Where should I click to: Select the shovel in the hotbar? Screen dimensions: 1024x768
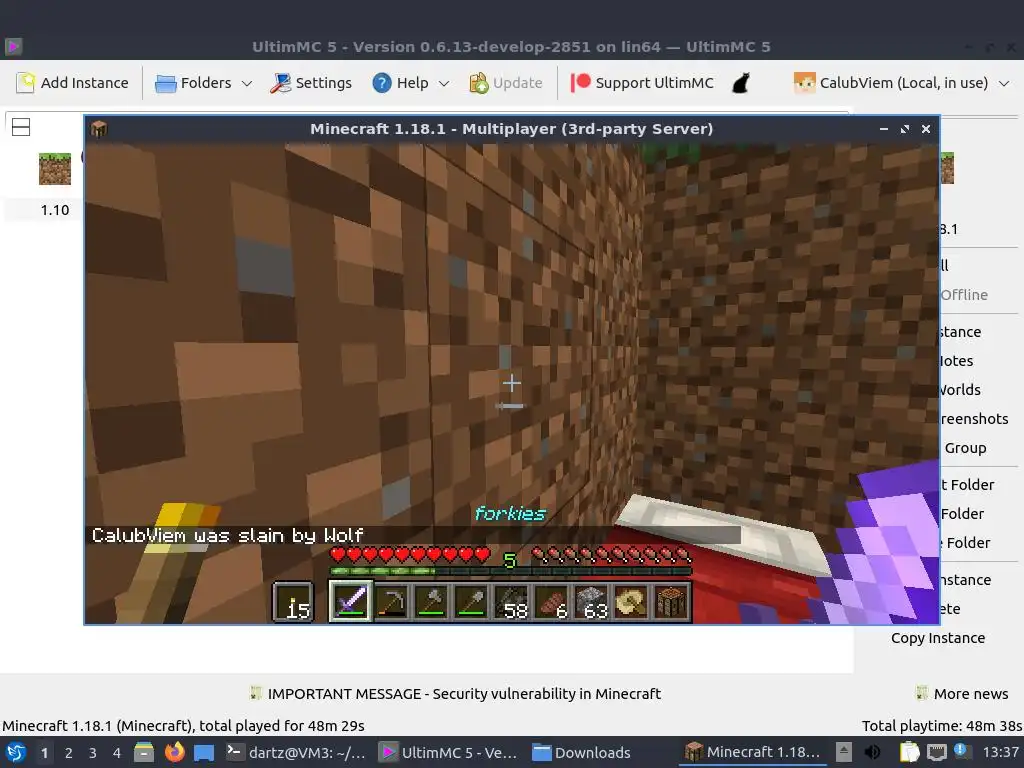[x=471, y=601]
